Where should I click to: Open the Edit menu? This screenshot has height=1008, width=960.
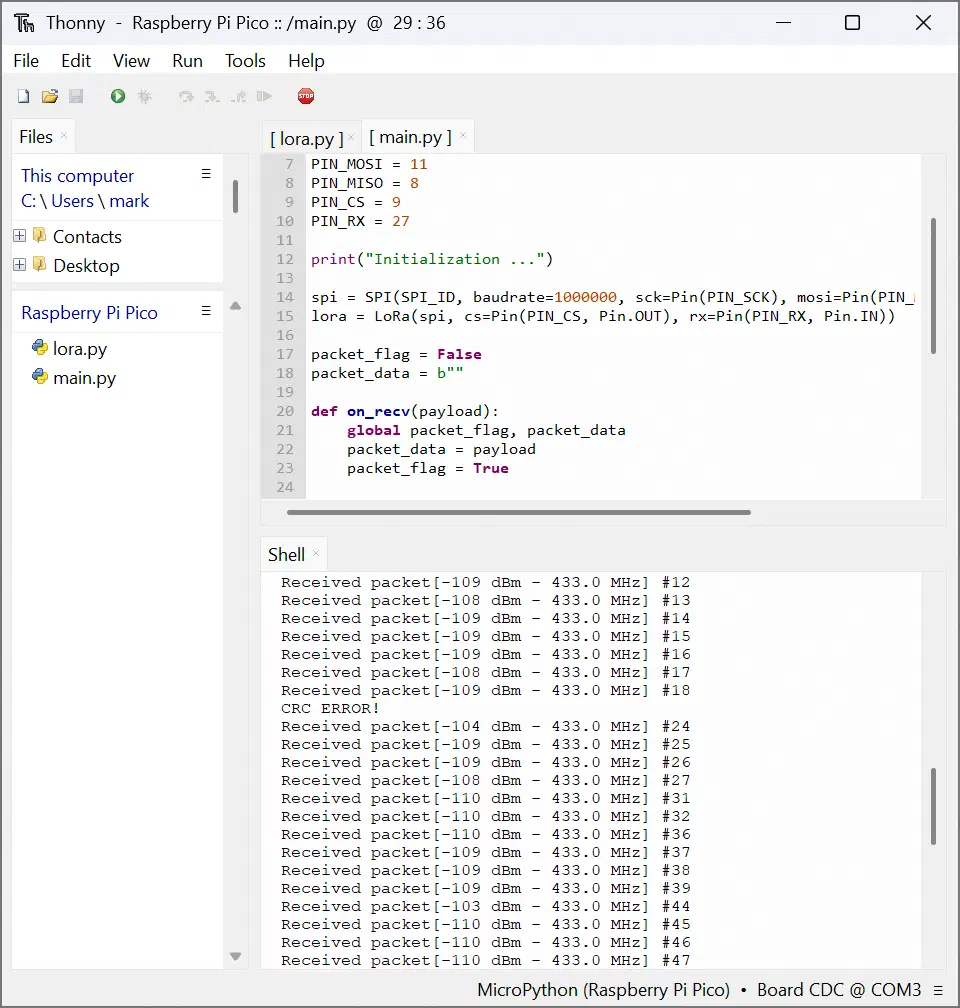[76, 61]
